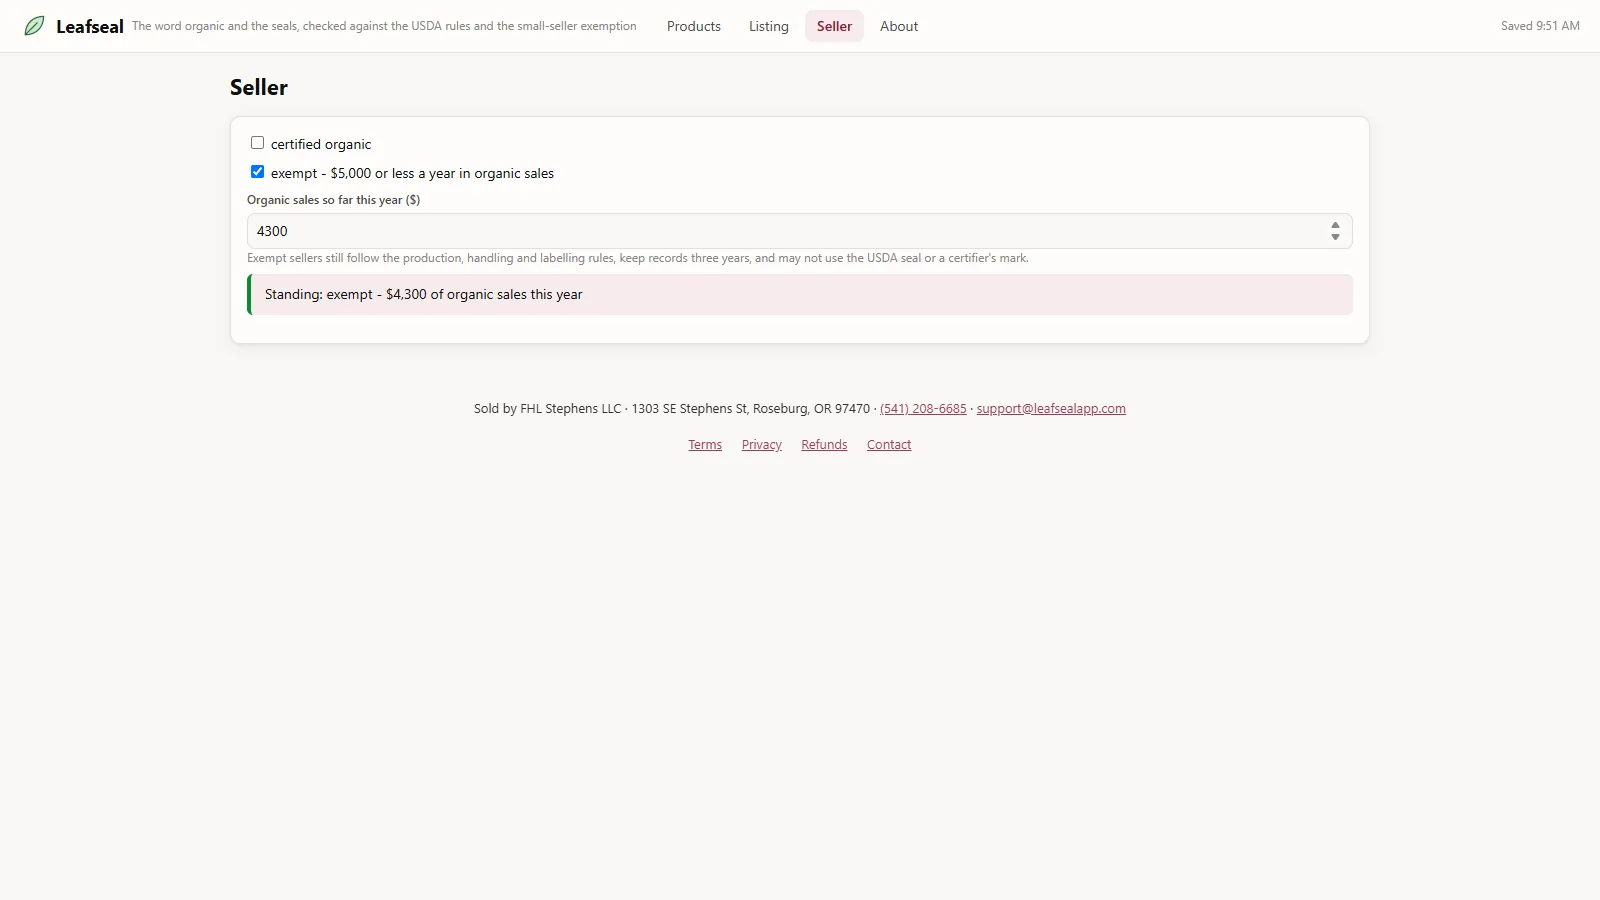This screenshot has height=900, width=1600.
Task: Click the Standing: exempt status banner
Action: point(800,295)
